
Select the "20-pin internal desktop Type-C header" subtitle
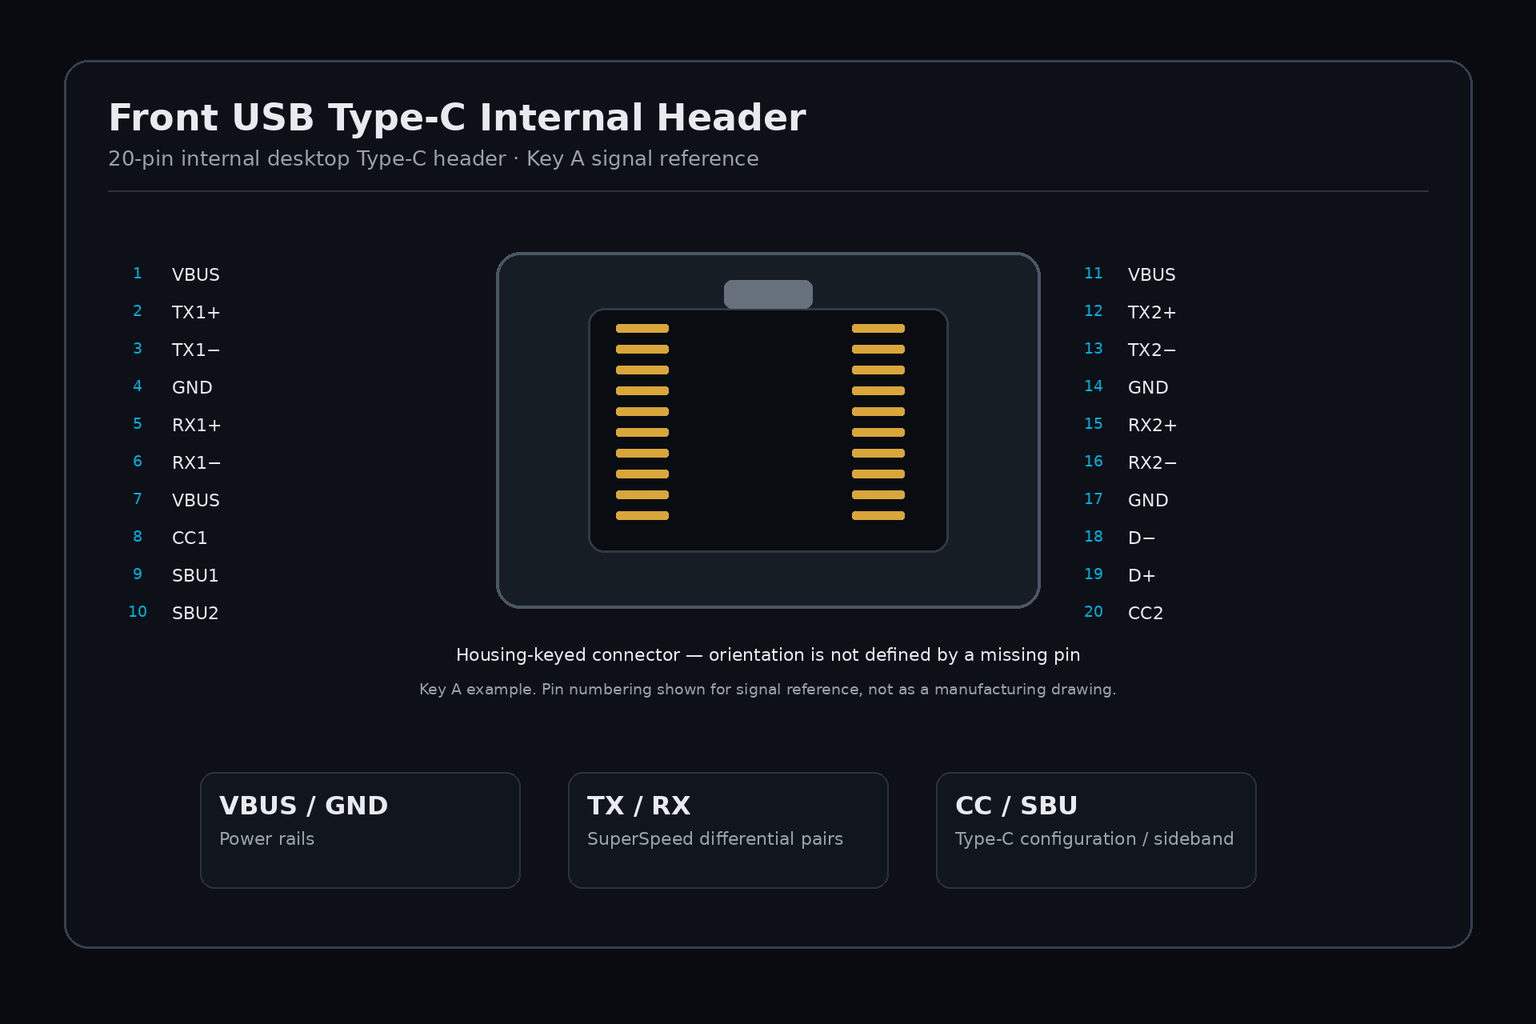433,159
